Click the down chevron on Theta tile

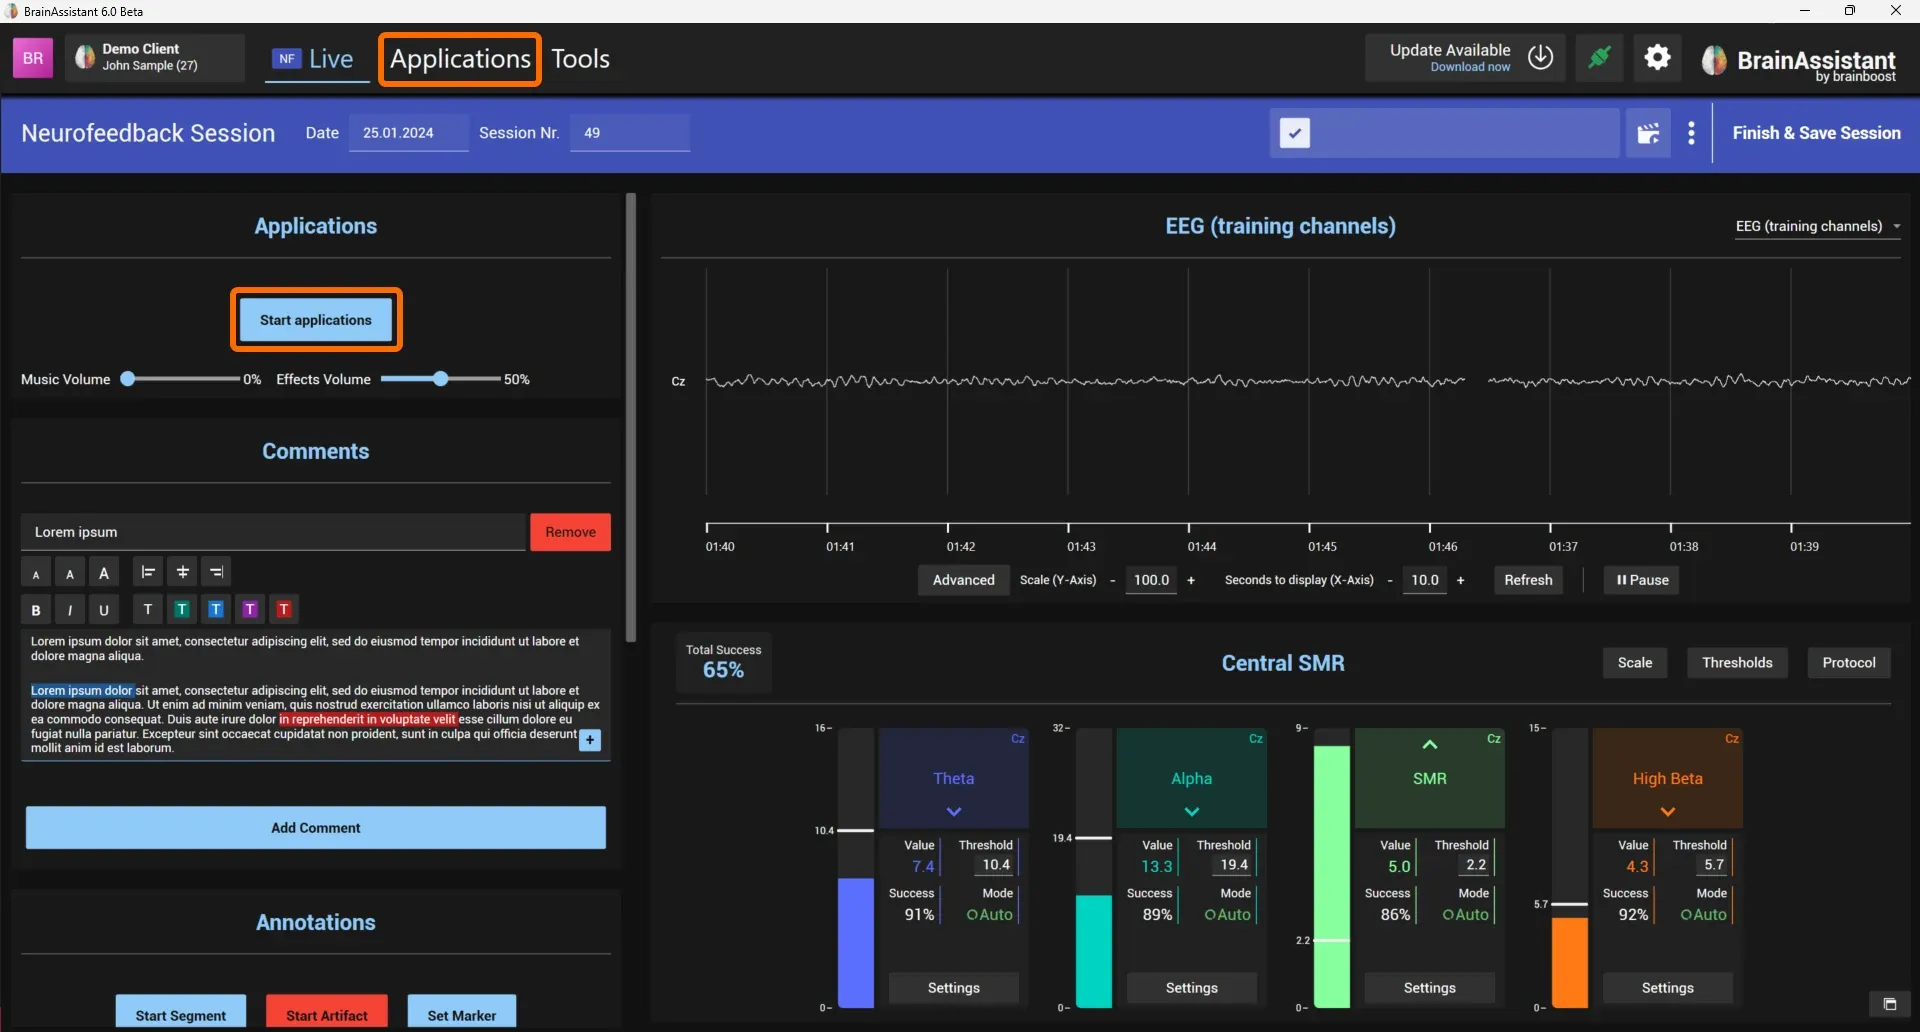pos(954,811)
